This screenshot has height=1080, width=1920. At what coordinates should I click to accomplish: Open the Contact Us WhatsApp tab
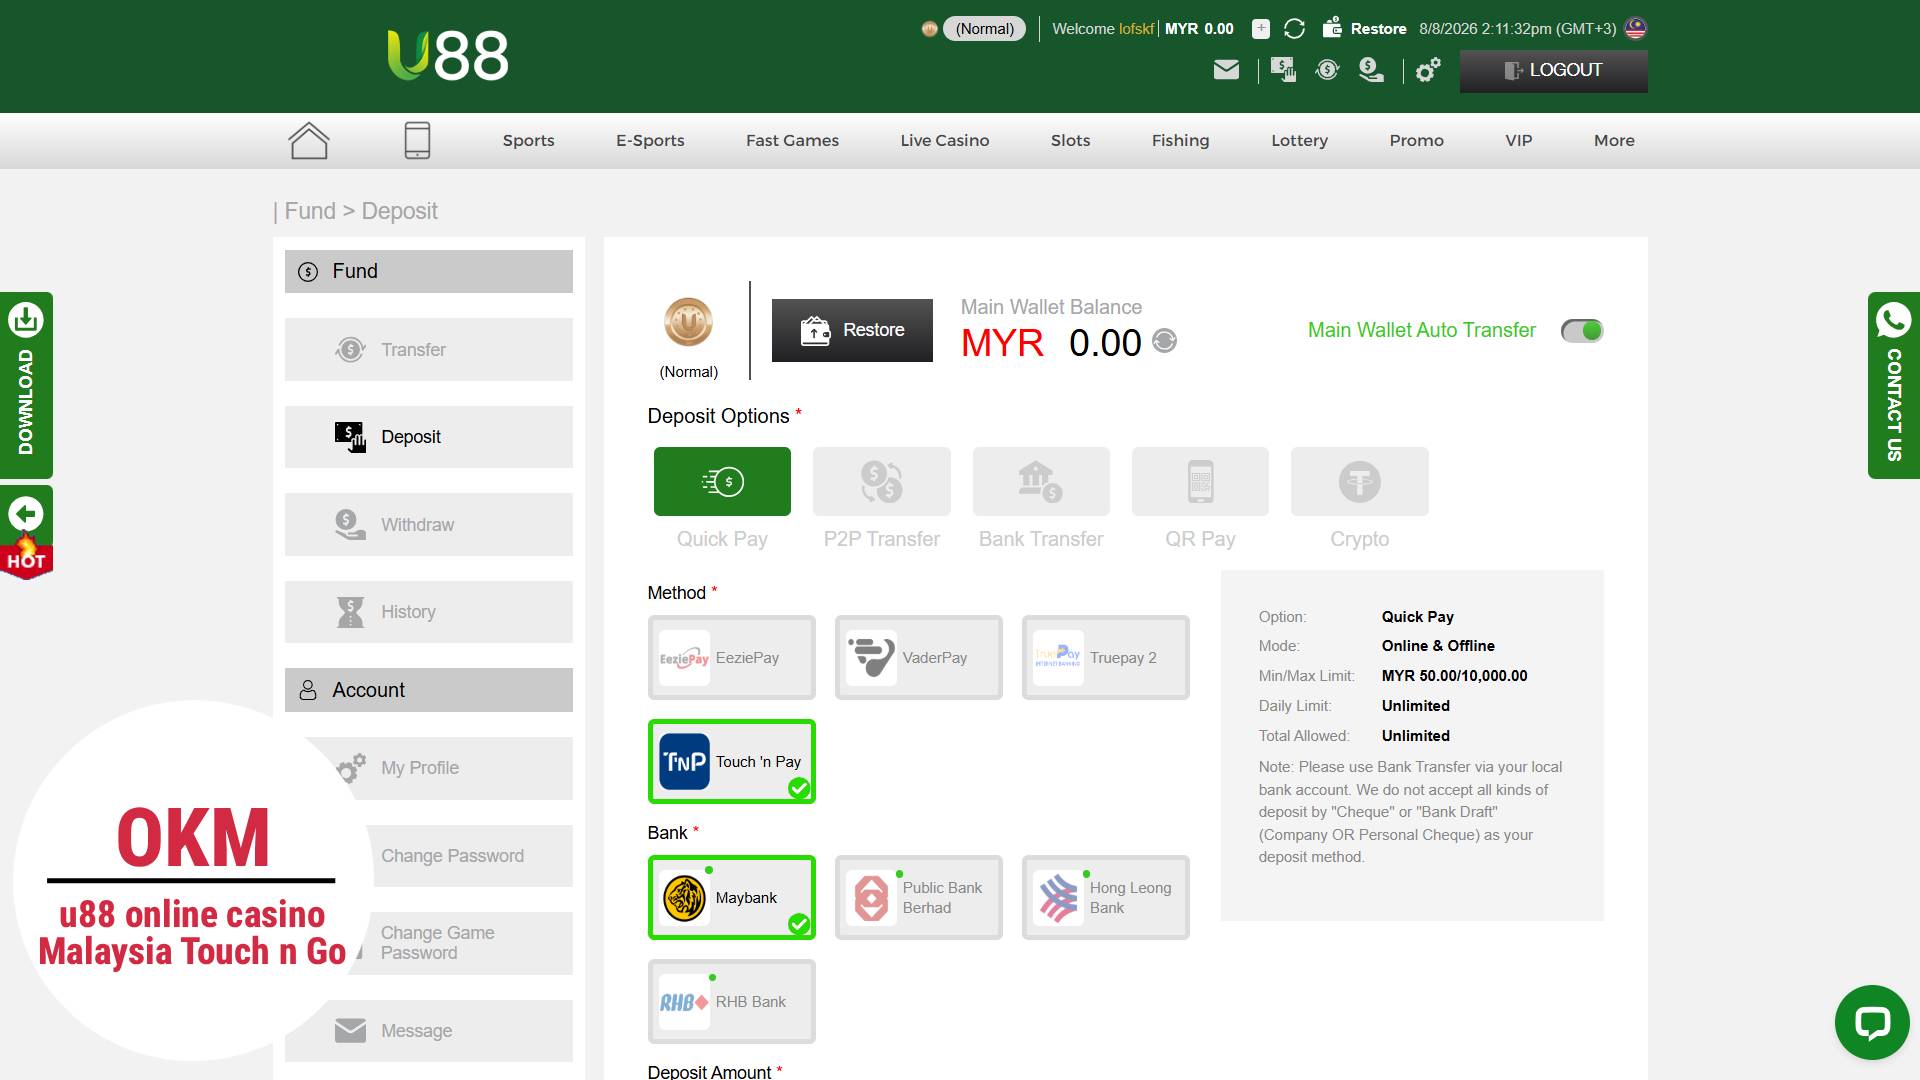point(1894,385)
